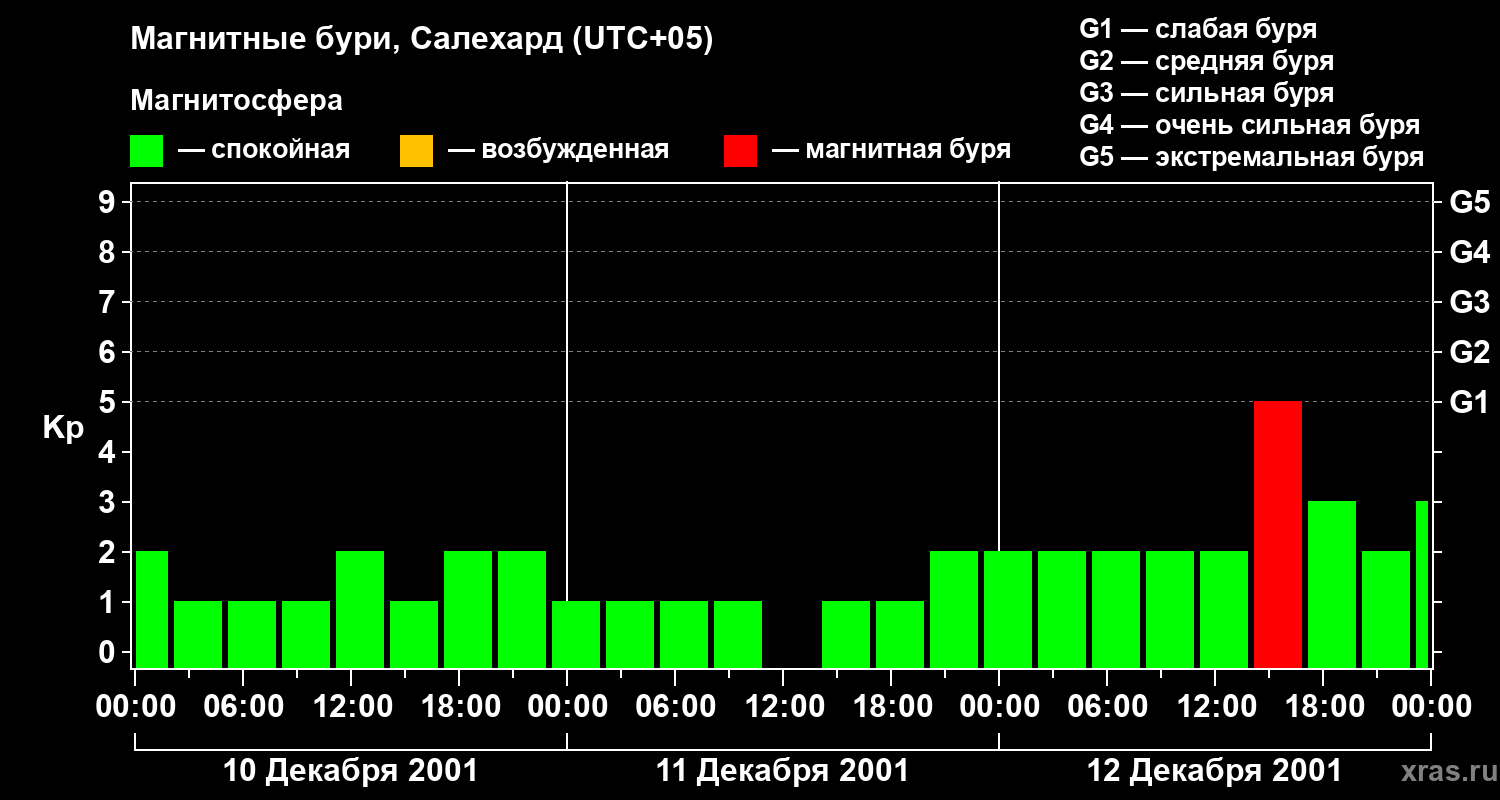This screenshot has width=1500, height=800.
Task: Select the red Kp 5 storm bar
Action: (x=1278, y=535)
